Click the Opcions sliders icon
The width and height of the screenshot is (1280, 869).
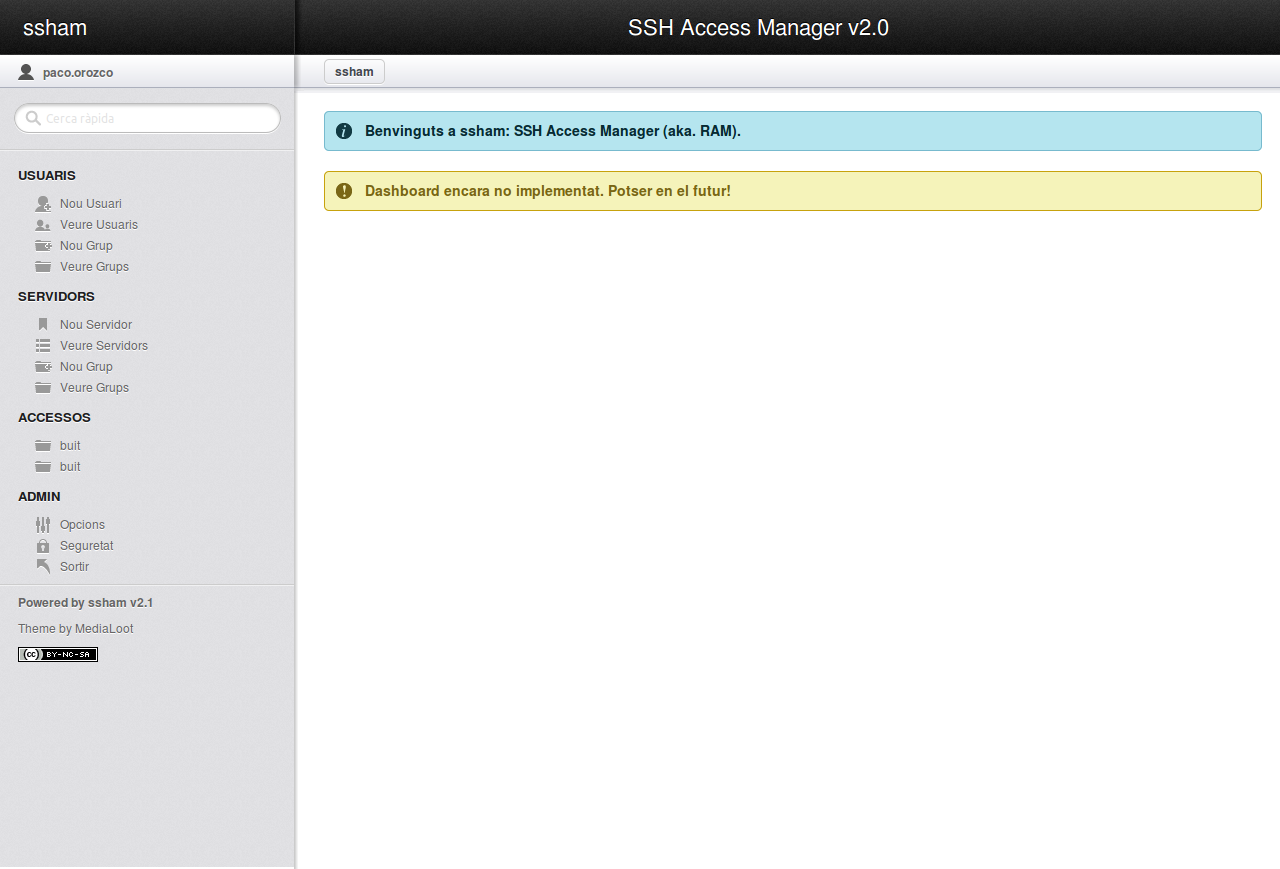tap(43, 524)
